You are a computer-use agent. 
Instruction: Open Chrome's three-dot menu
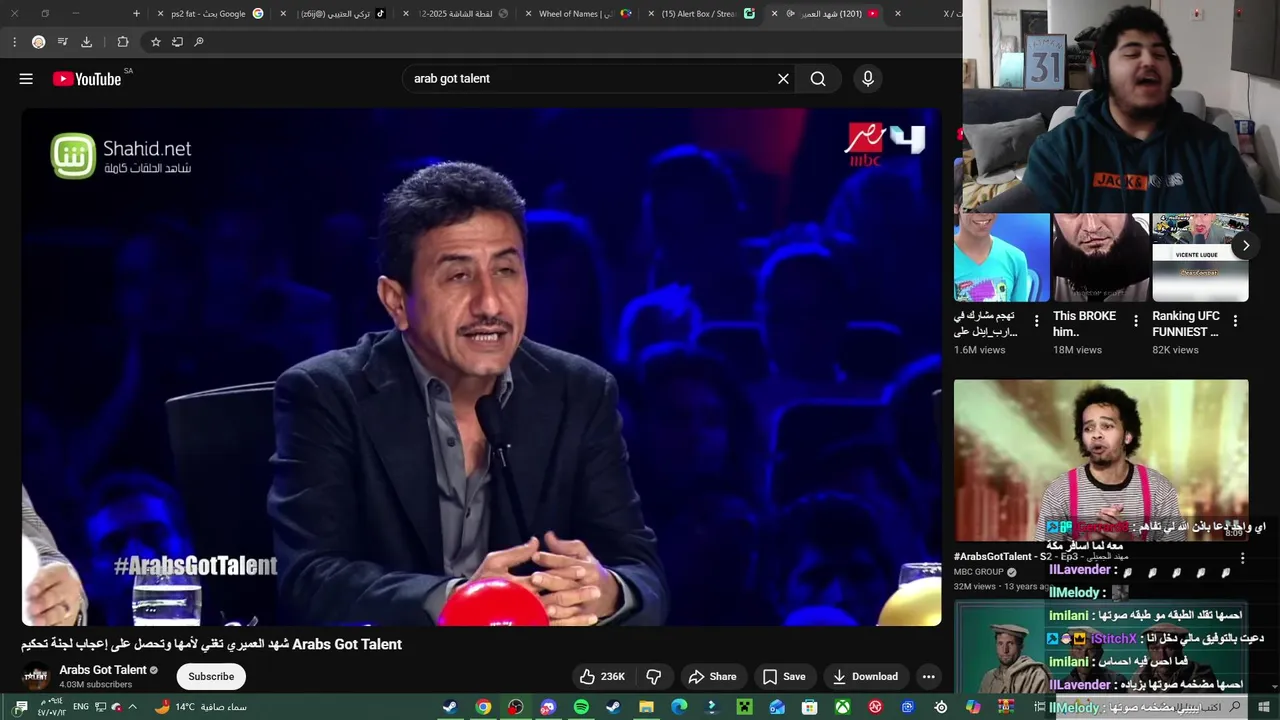coord(14,42)
